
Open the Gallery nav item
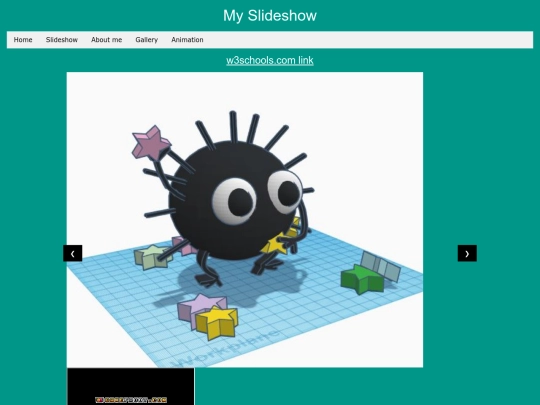point(146,40)
